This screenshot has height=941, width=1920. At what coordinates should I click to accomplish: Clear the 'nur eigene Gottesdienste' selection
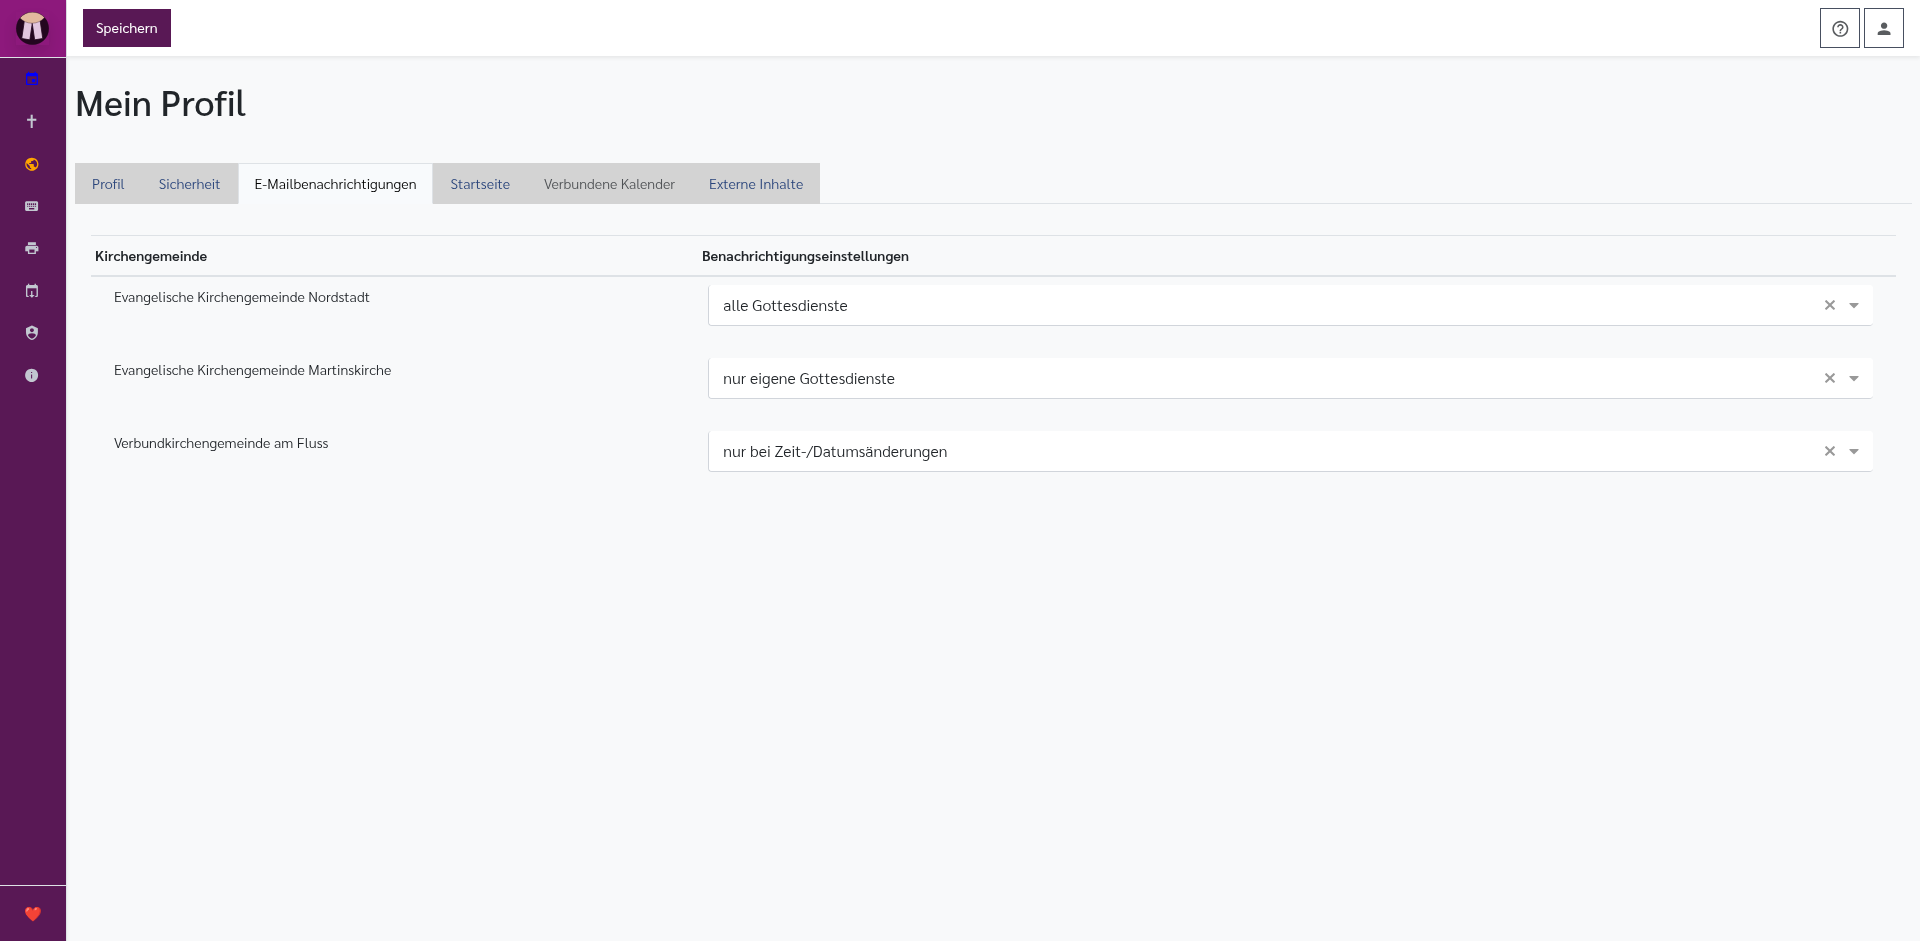point(1830,378)
